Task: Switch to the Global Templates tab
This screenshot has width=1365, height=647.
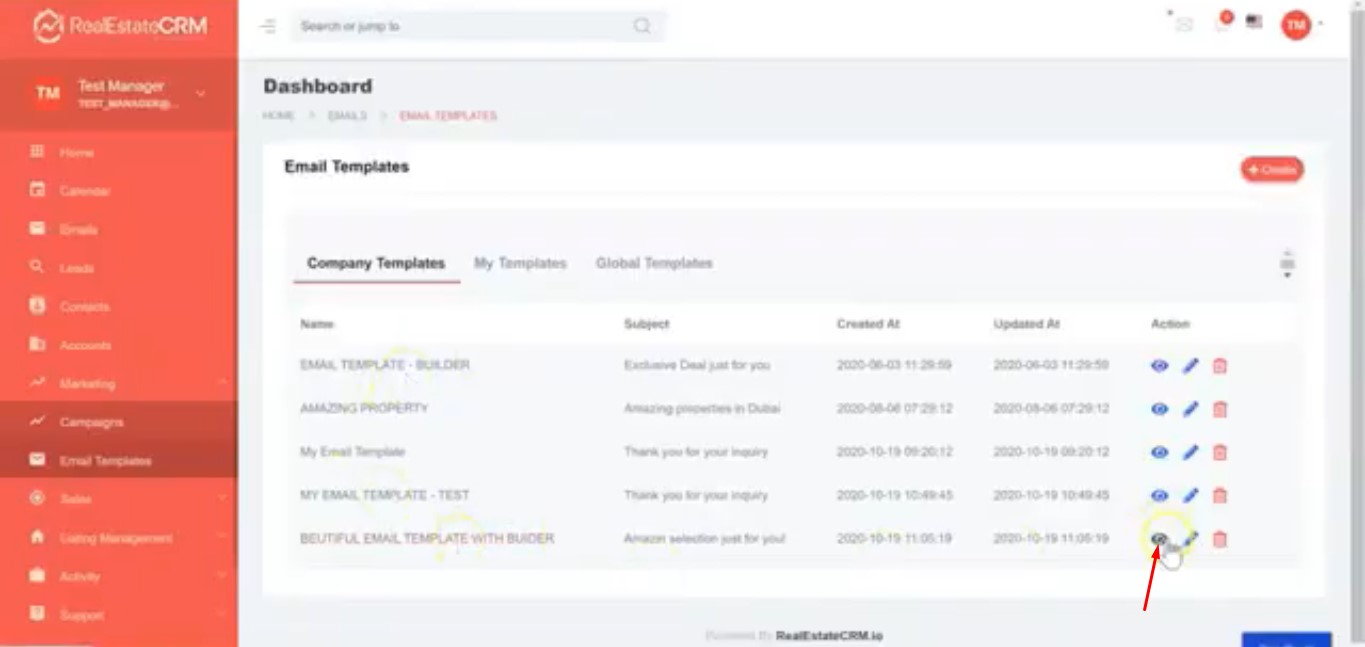Action: tap(654, 263)
